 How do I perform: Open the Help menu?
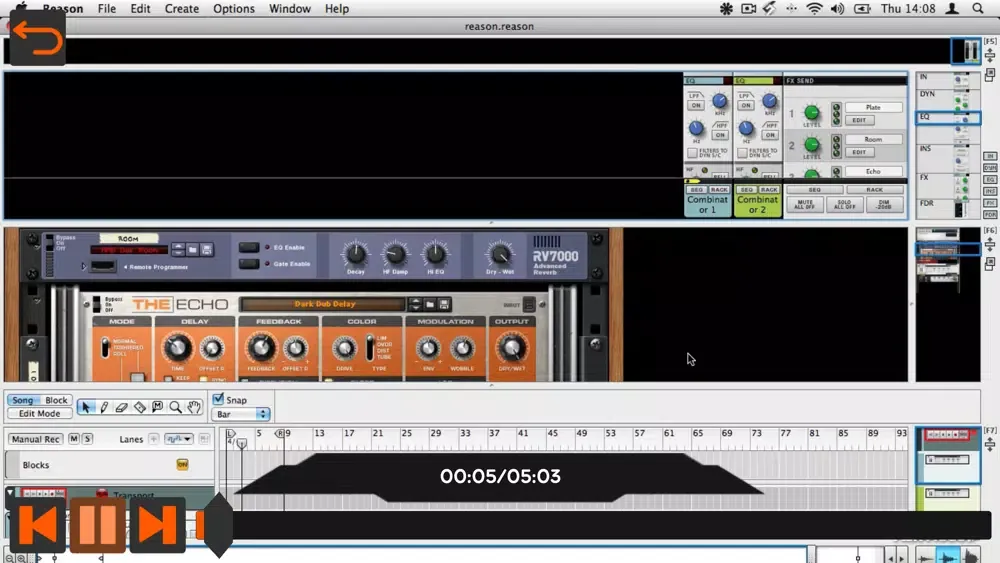[337, 8]
